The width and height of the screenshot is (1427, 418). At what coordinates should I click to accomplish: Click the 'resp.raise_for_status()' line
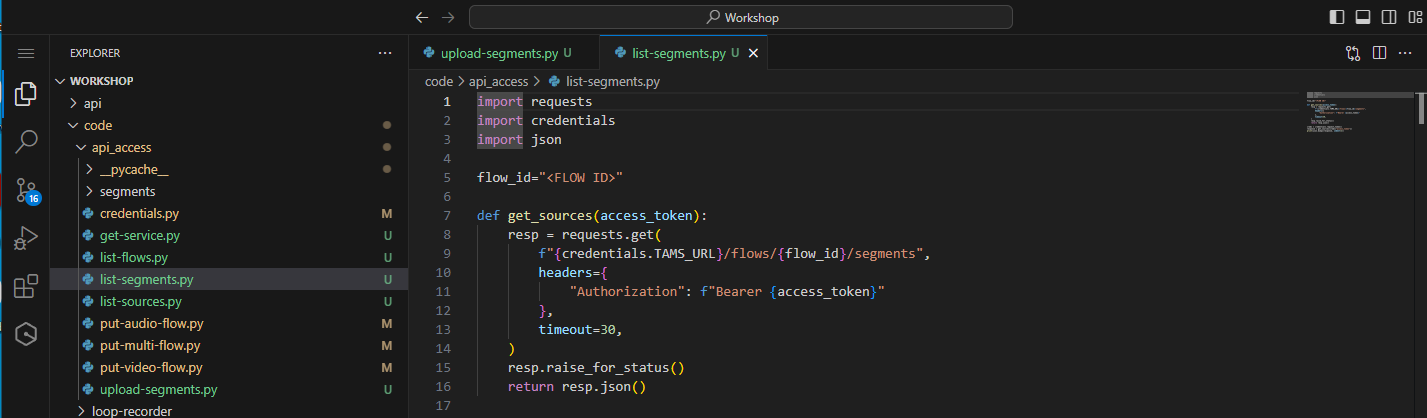click(596, 367)
